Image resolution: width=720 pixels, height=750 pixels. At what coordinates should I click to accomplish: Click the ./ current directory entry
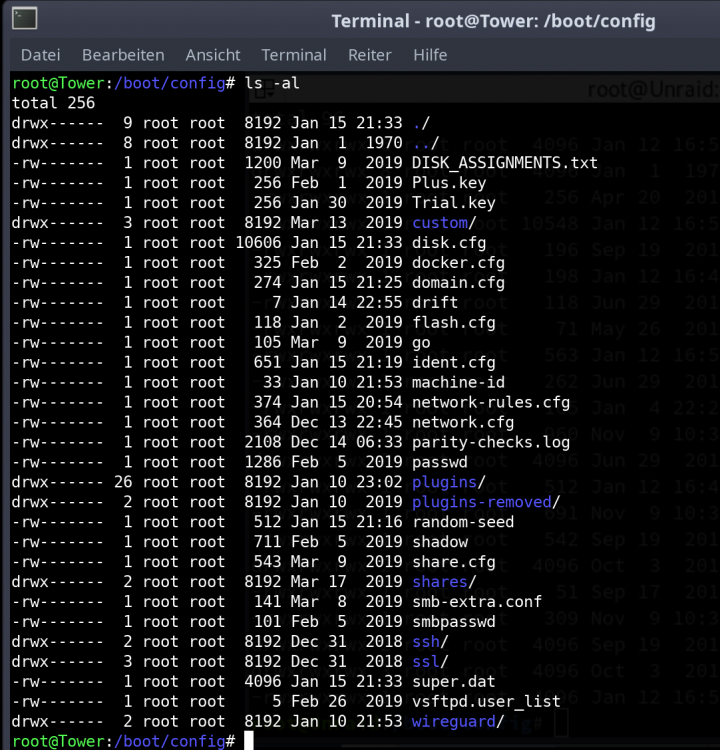point(421,123)
